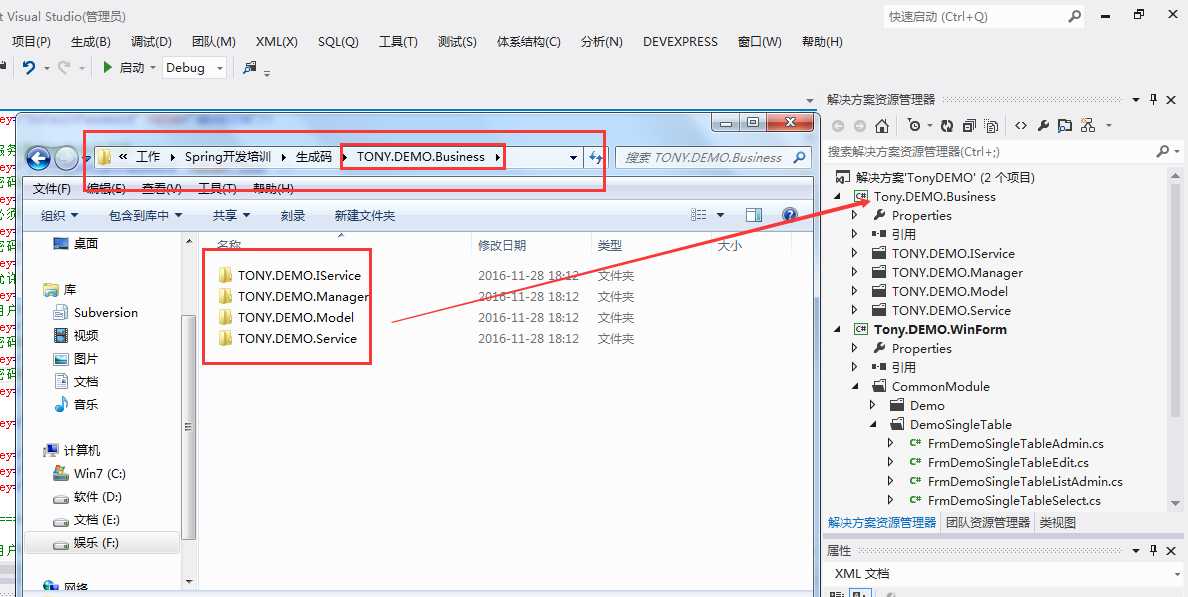The height and width of the screenshot is (597, 1188).
Task: Click the 生成码 breadcrumb in address bar
Action: pyautogui.click(x=314, y=157)
